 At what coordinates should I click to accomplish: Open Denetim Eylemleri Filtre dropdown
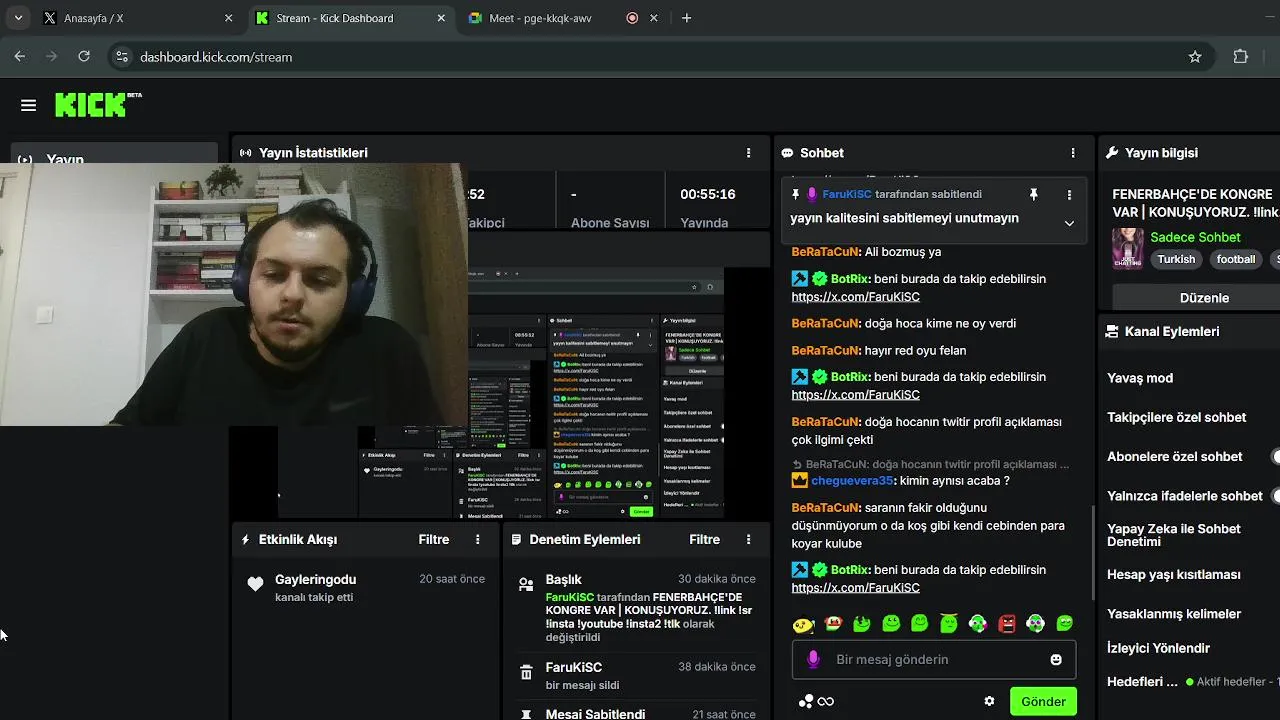tap(704, 539)
